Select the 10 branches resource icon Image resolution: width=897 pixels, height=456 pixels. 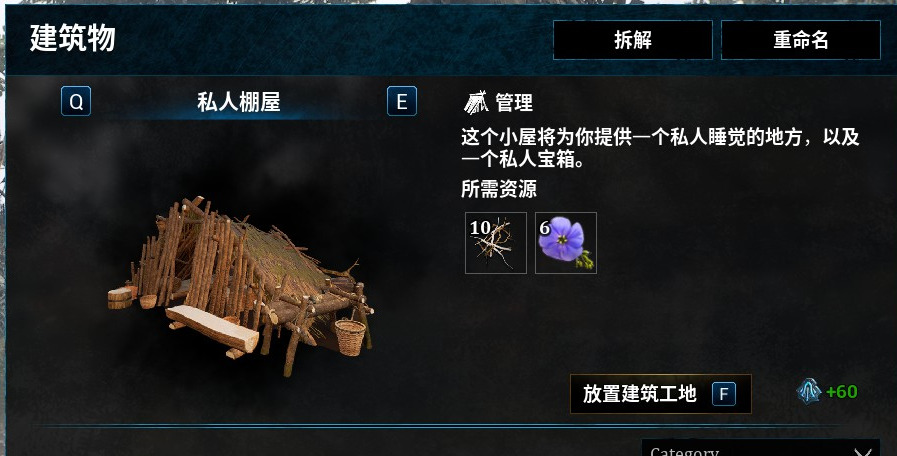(x=496, y=243)
